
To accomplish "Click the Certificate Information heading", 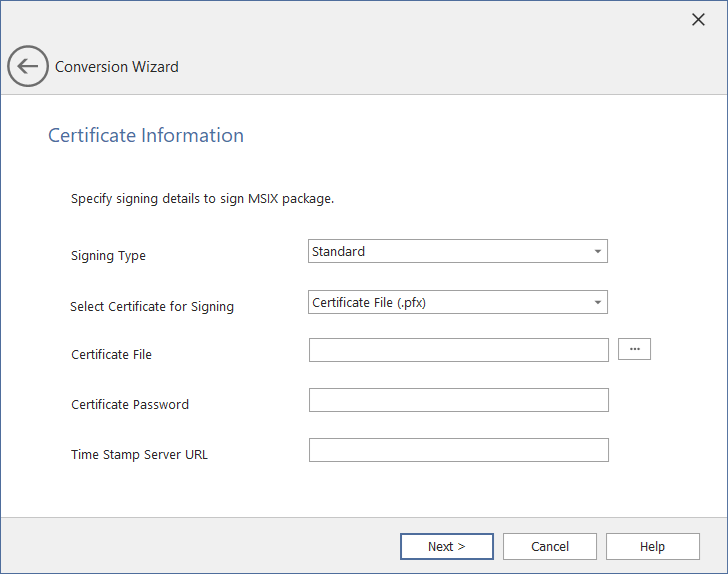I will point(146,135).
